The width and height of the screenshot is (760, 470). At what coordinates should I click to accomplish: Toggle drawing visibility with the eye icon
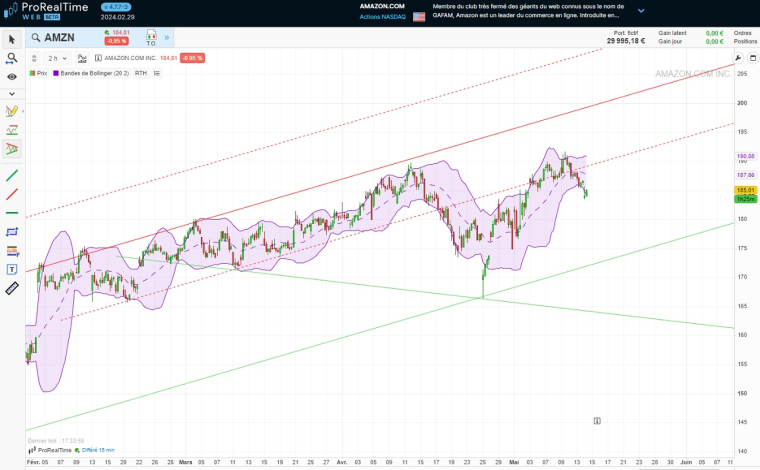tap(12, 77)
